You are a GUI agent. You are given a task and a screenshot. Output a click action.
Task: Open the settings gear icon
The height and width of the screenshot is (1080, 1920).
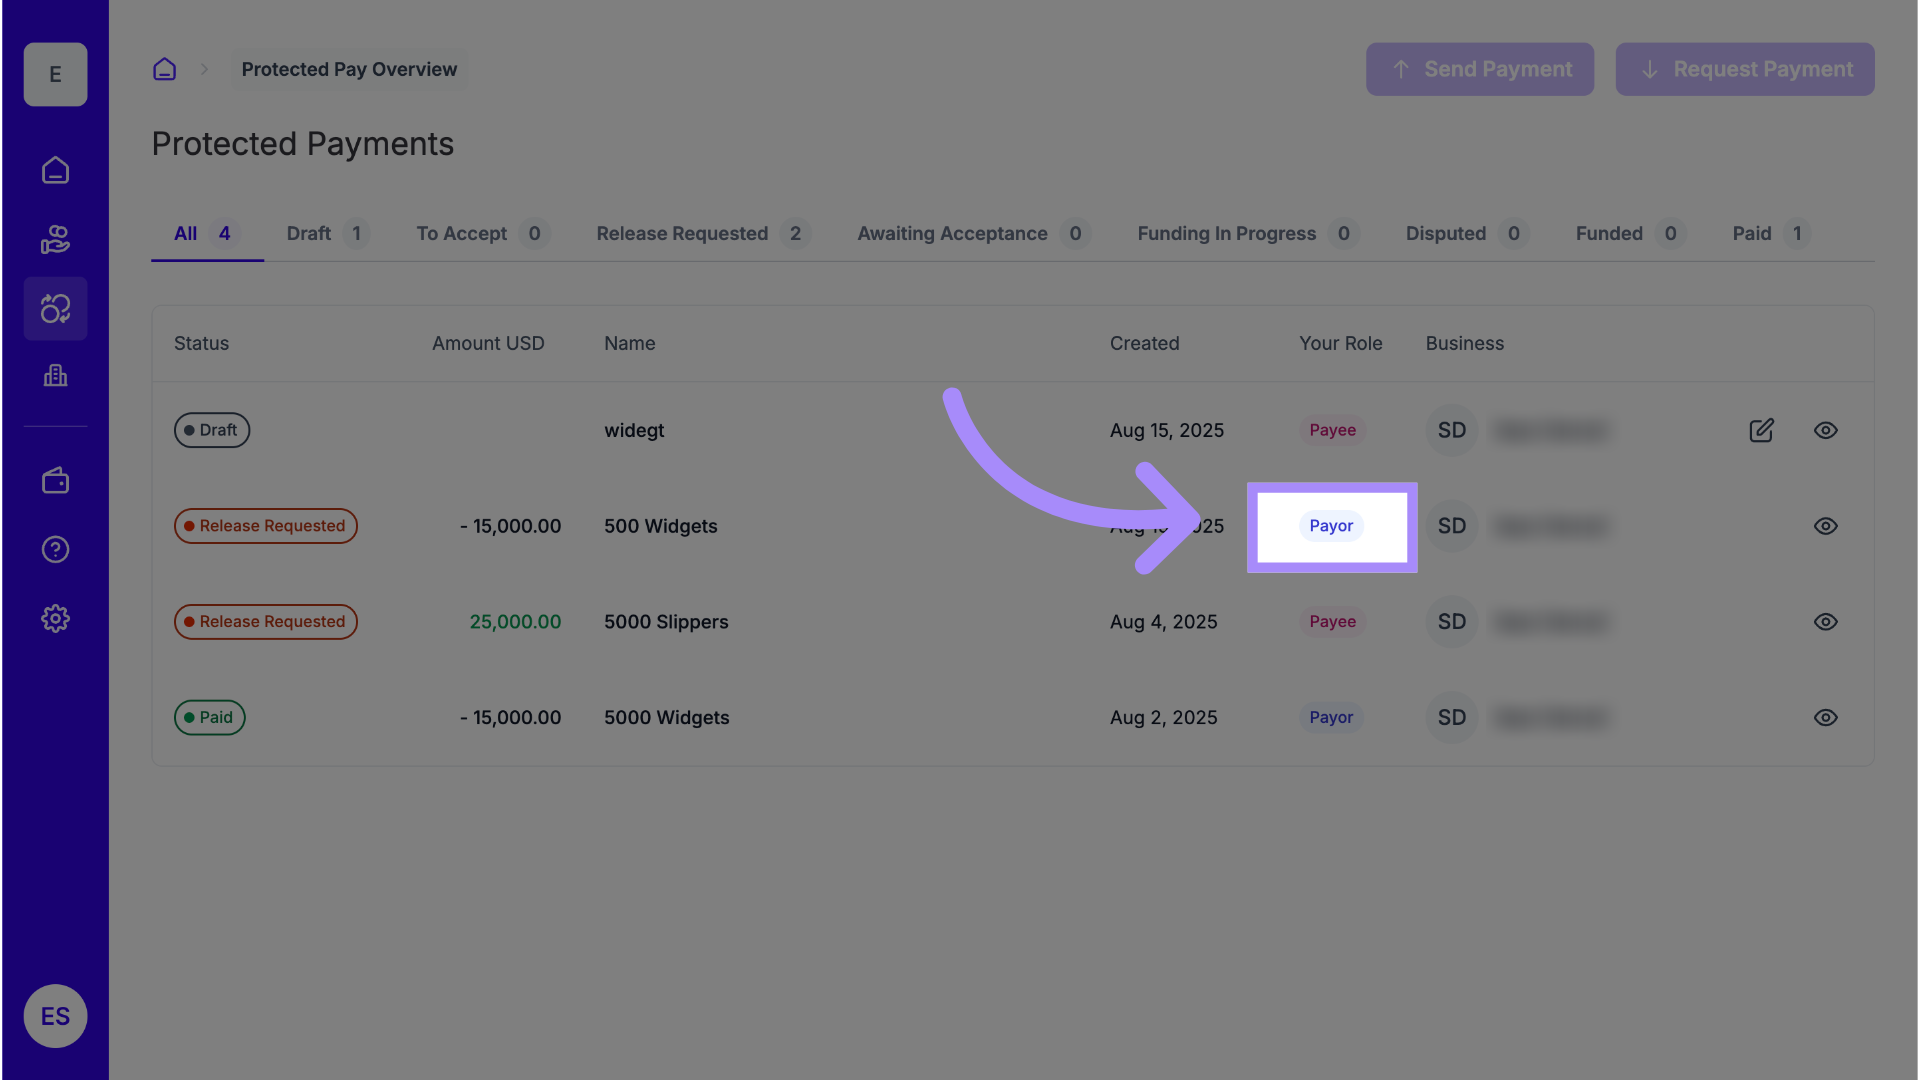pos(55,618)
